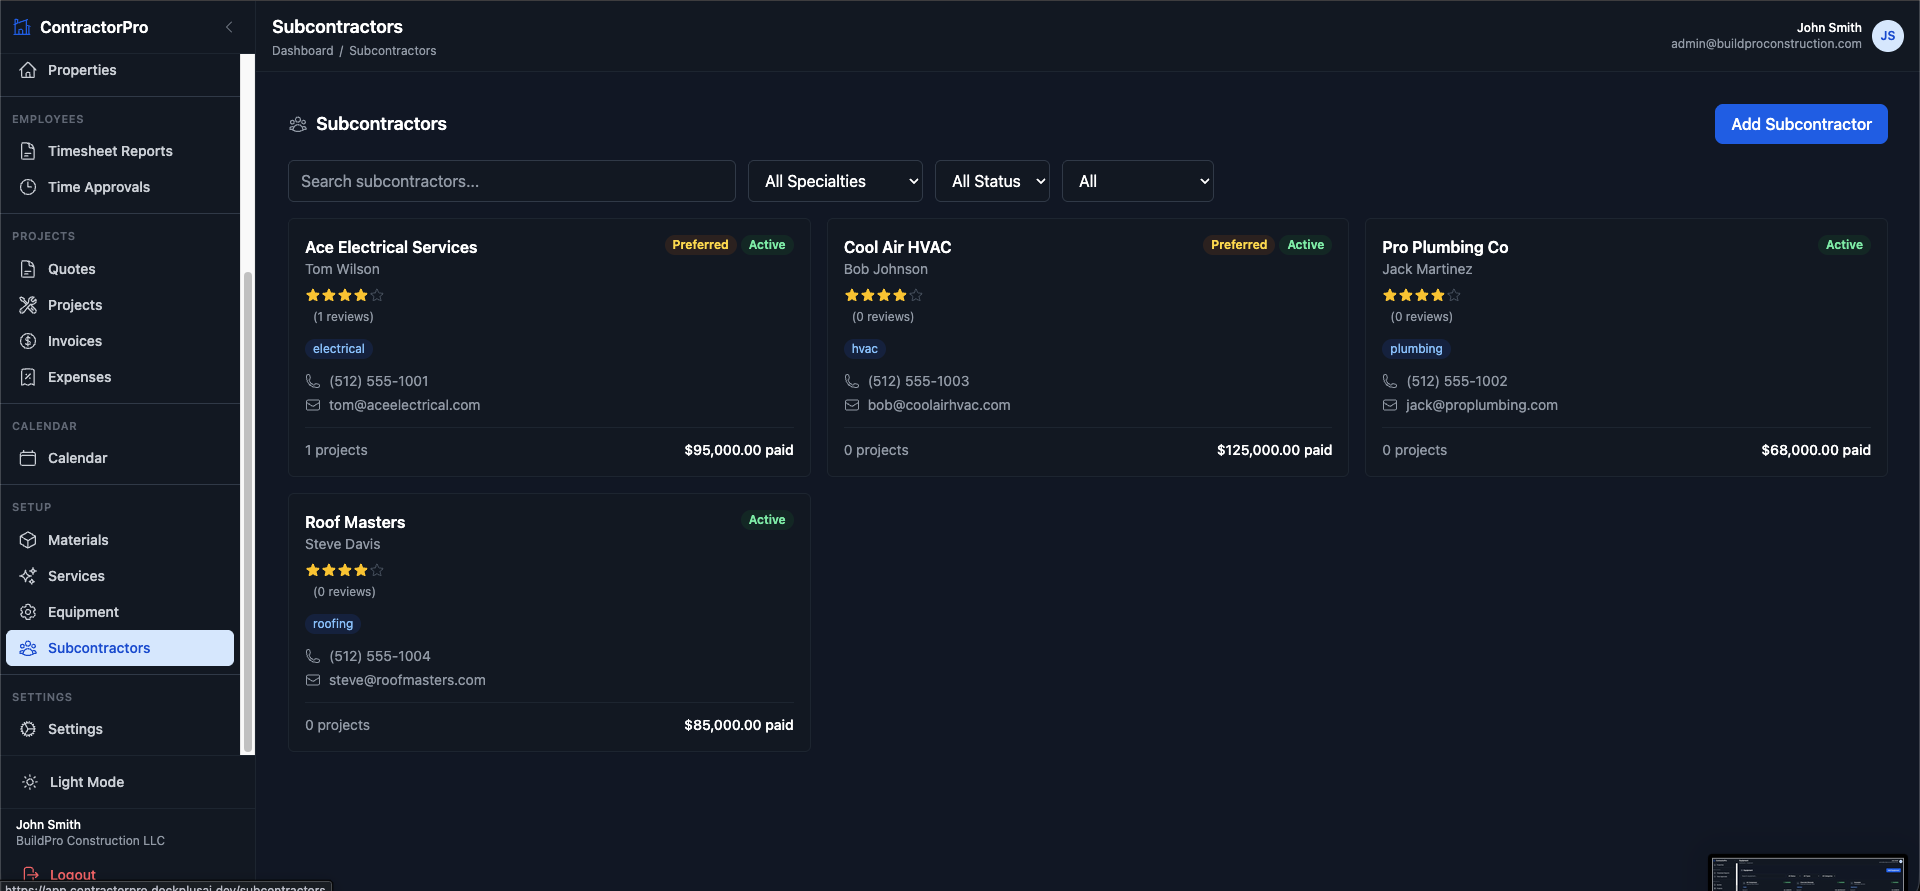Viewport: 1920px width, 891px height.
Task: Click the Services sparkle icon
Action: click(28, 576)
